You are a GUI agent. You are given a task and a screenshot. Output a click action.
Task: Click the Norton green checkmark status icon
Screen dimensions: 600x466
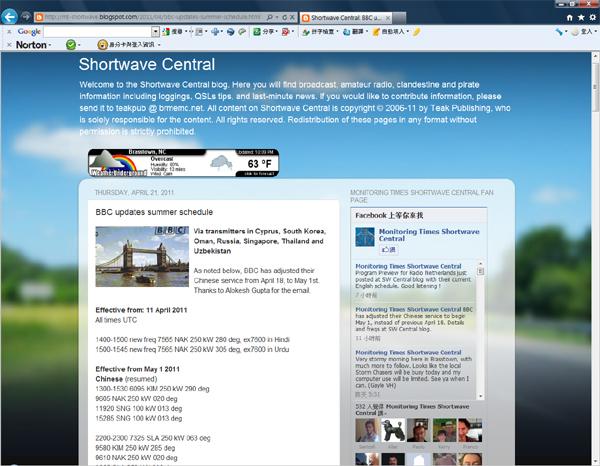(x=71, y=45)
